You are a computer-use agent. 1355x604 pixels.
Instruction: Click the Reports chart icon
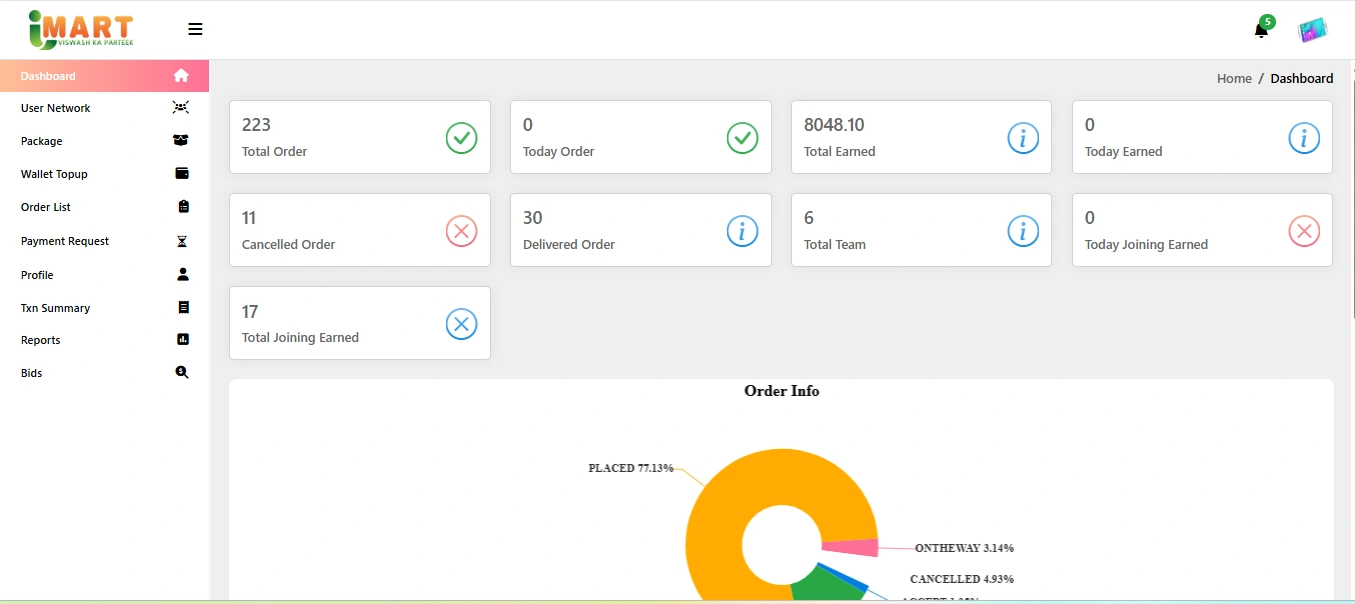click(x=182, y=340)
